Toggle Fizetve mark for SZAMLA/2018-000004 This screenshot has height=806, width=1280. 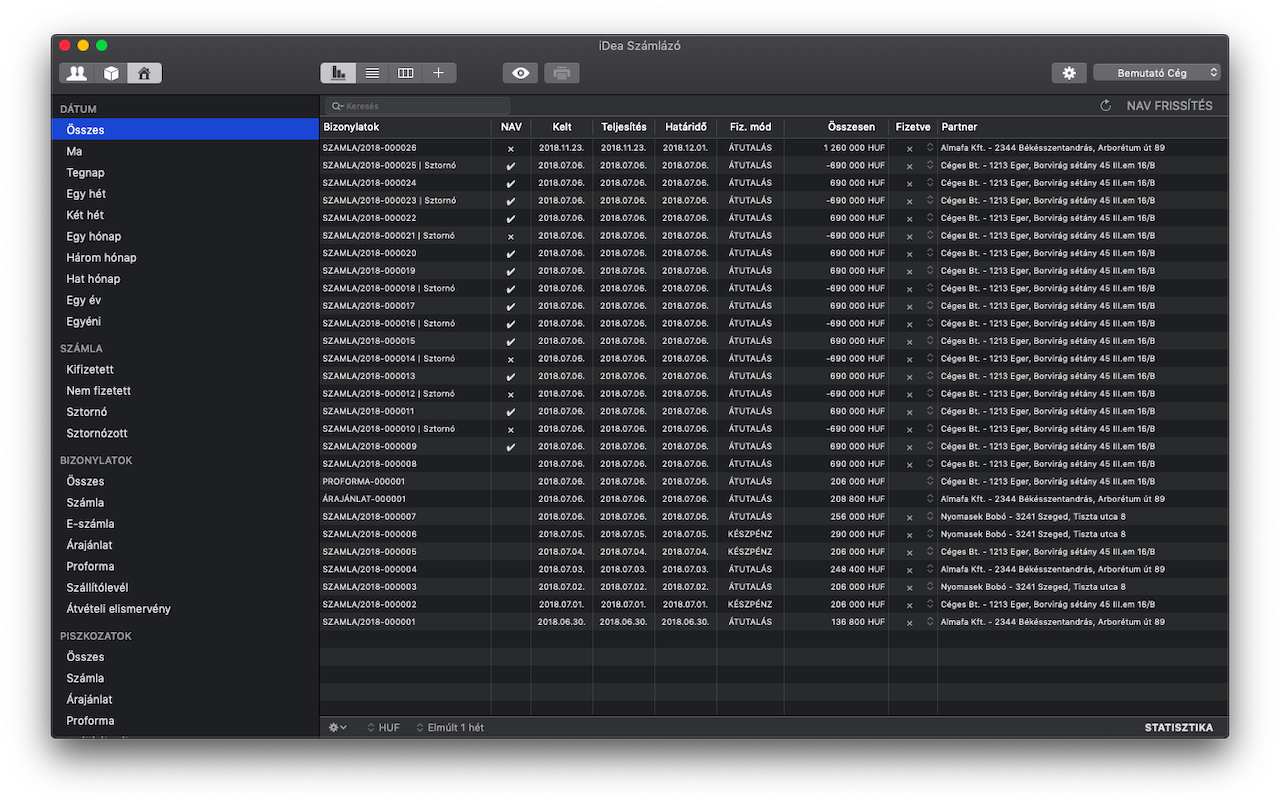click(x=909, y=570)
